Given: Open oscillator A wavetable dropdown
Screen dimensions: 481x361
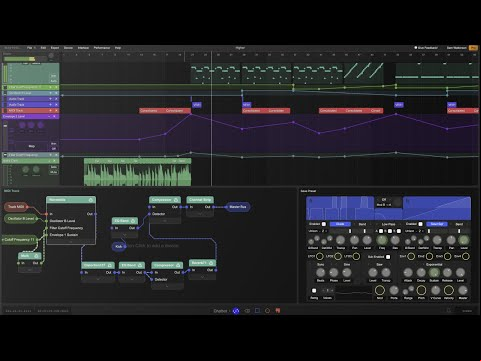Looking at the screenshot, I should pos(340,224).
